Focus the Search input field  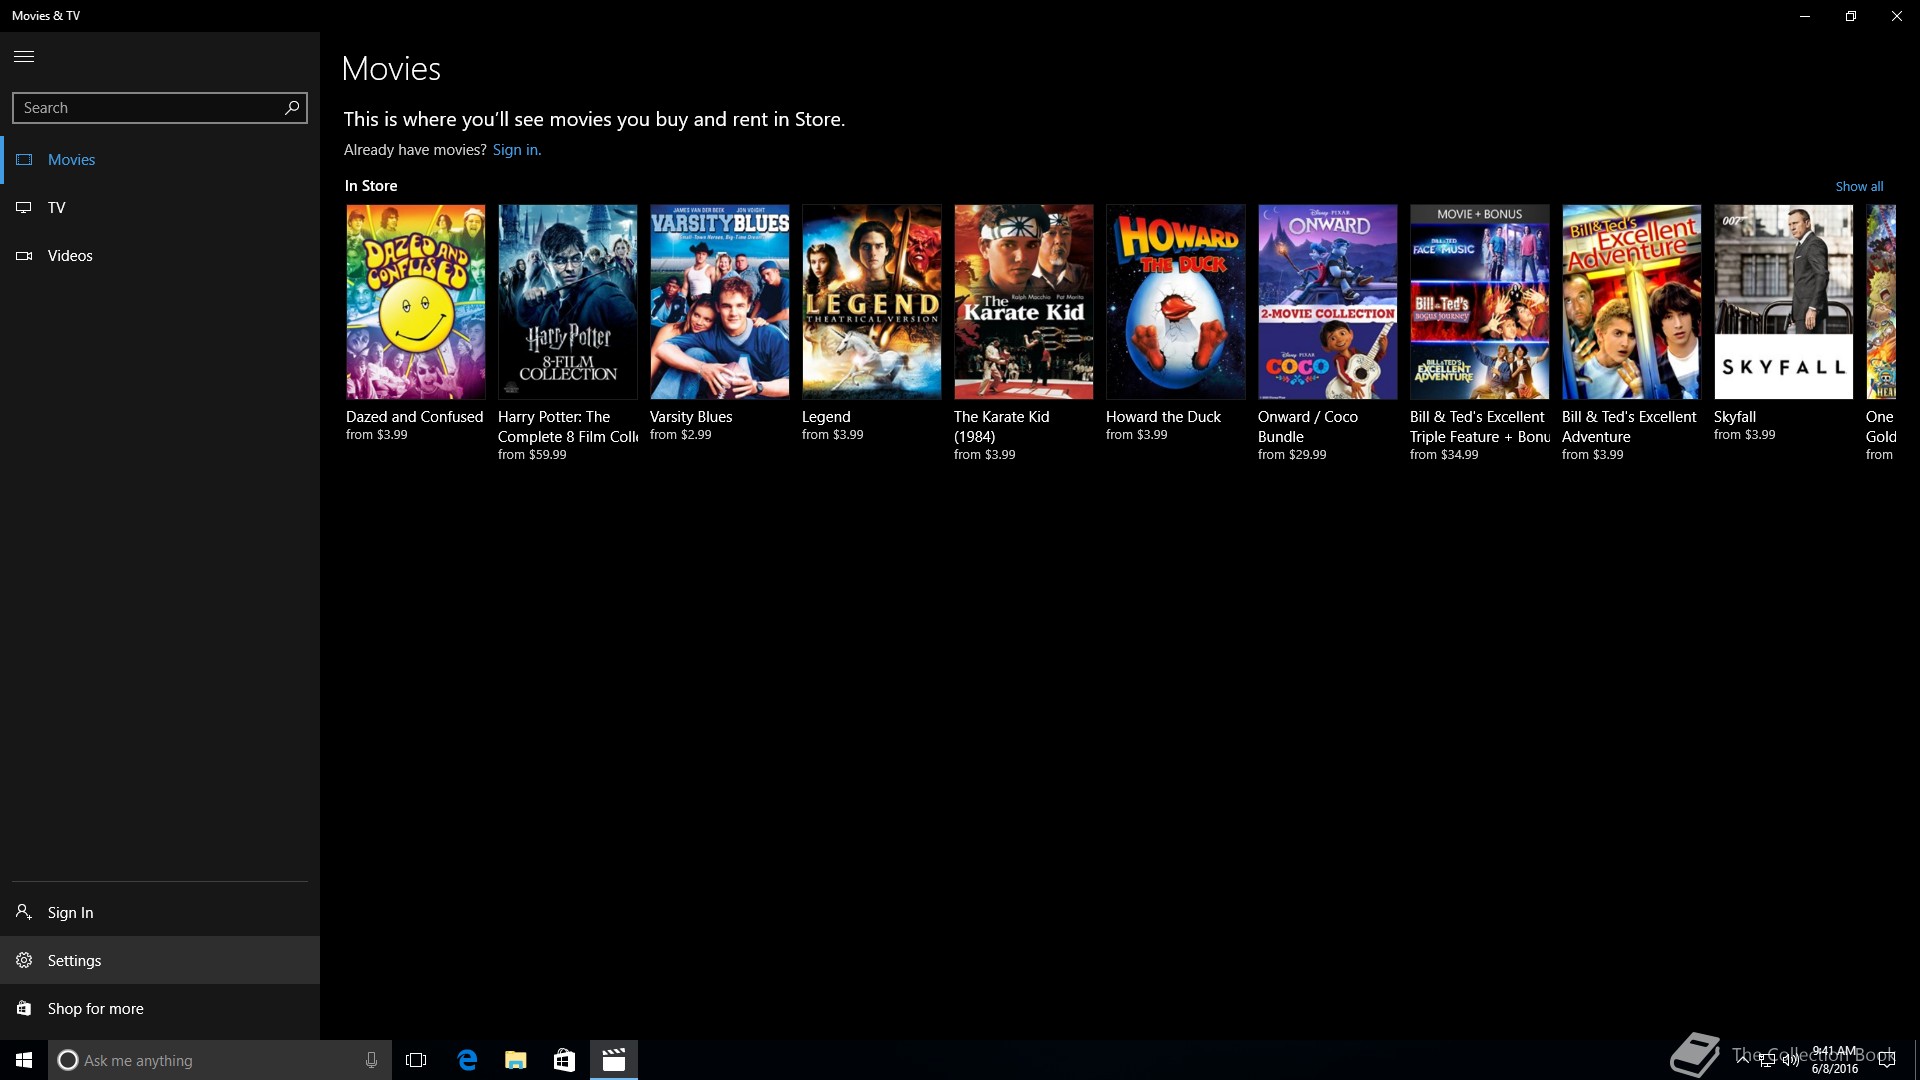[x=160, y=108]
